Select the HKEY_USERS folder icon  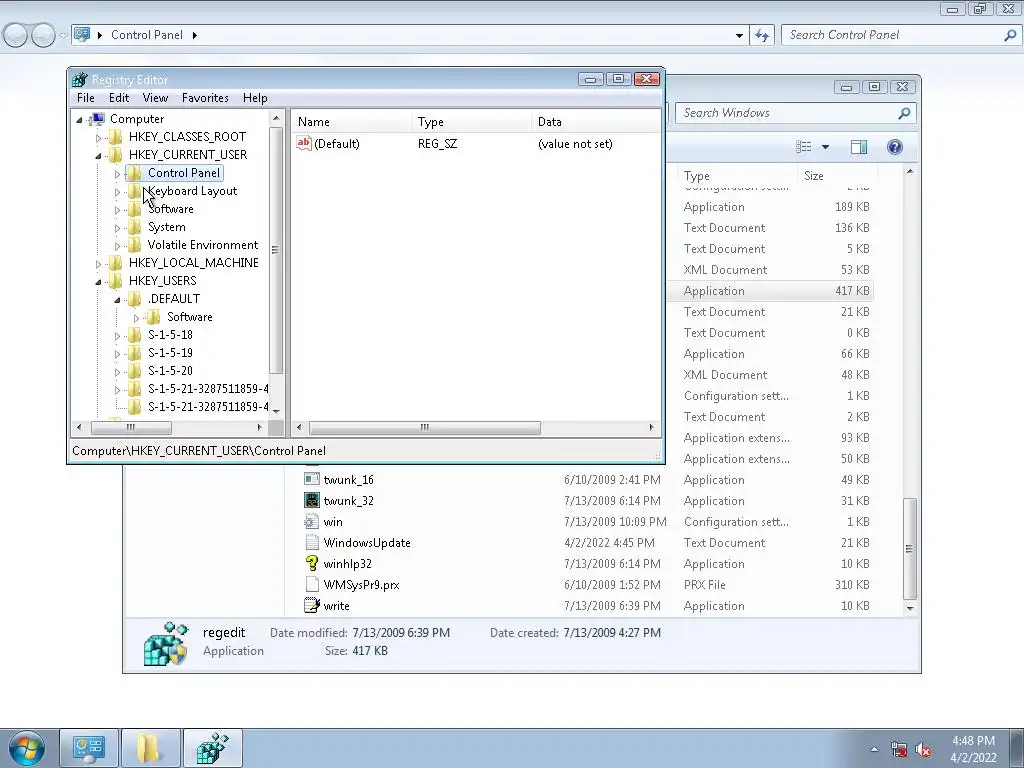click(116, 280)
